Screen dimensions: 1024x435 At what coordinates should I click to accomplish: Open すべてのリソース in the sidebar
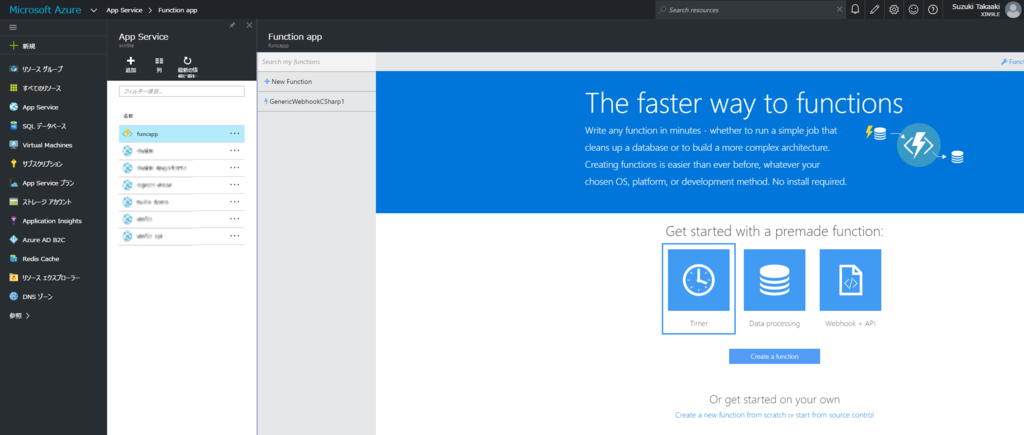pyautogui.click(x=36, y=88)
